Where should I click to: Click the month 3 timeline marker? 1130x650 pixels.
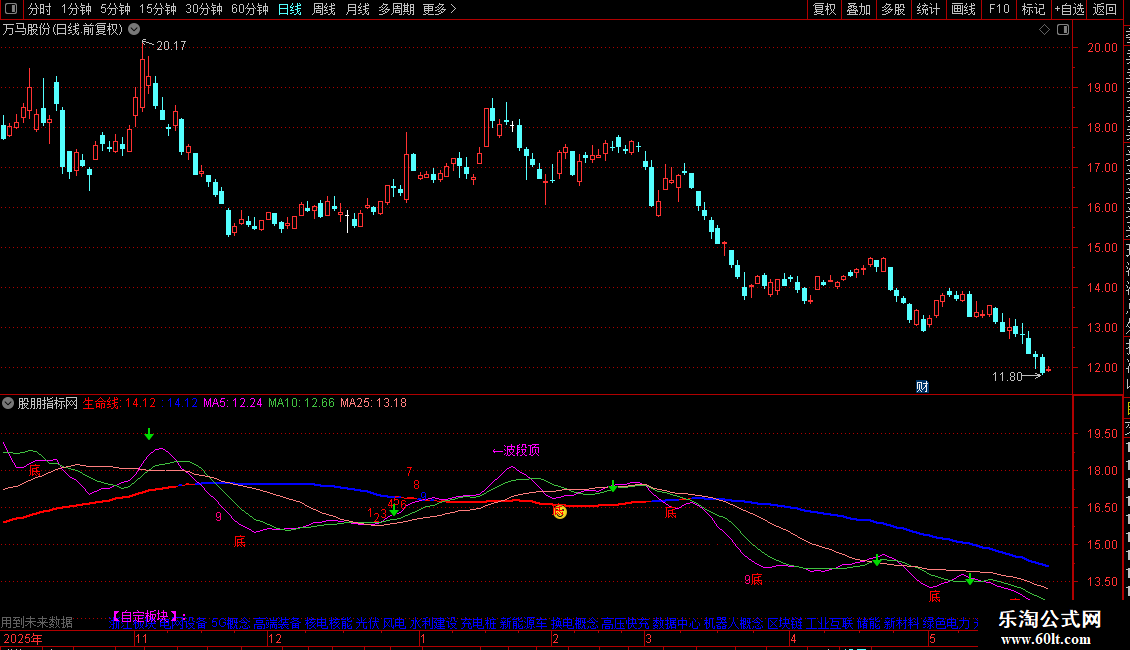649,638
